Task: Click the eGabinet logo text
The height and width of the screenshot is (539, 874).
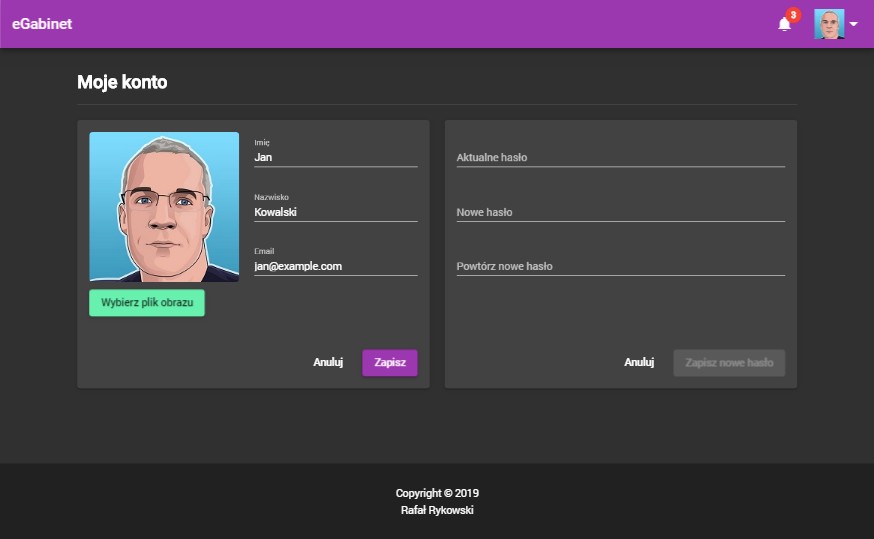Action: (x=42, y=24)
